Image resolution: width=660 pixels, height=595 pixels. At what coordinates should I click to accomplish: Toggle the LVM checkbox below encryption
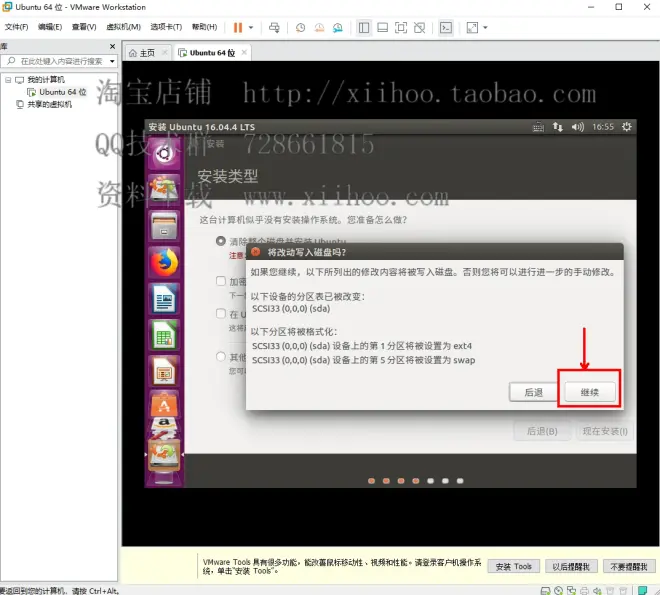click(x=221, y=313)
